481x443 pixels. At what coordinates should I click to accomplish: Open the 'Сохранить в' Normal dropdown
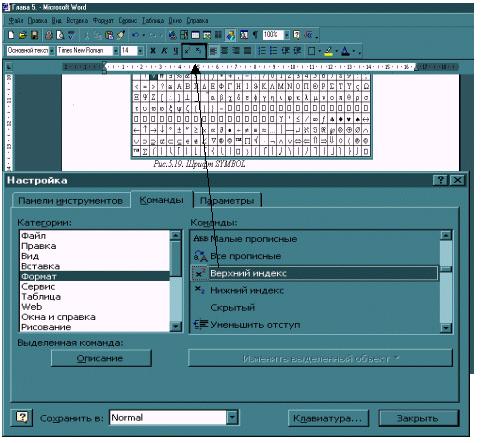click(x=232, y=417)
